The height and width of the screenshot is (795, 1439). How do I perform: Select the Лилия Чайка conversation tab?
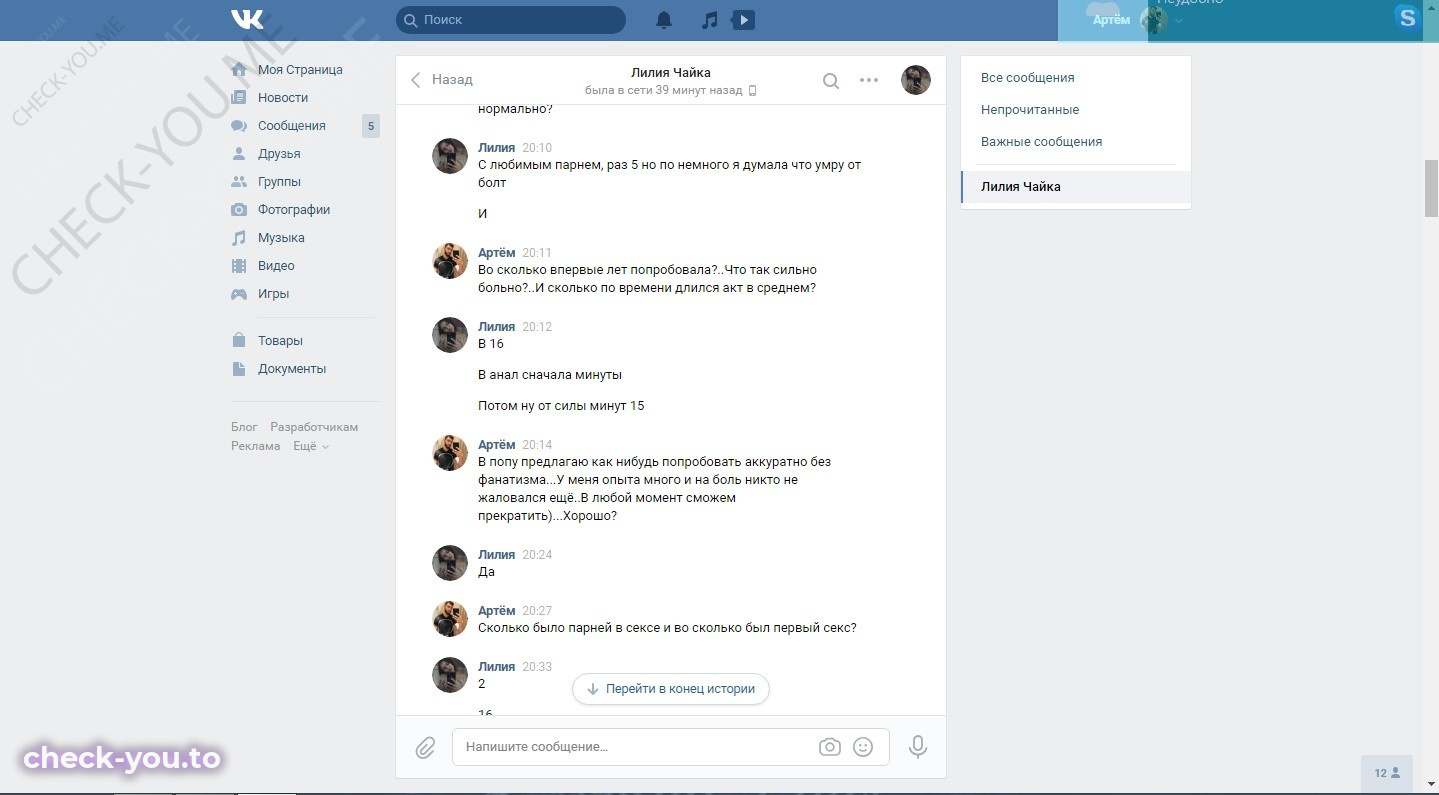click(1076, 187)
